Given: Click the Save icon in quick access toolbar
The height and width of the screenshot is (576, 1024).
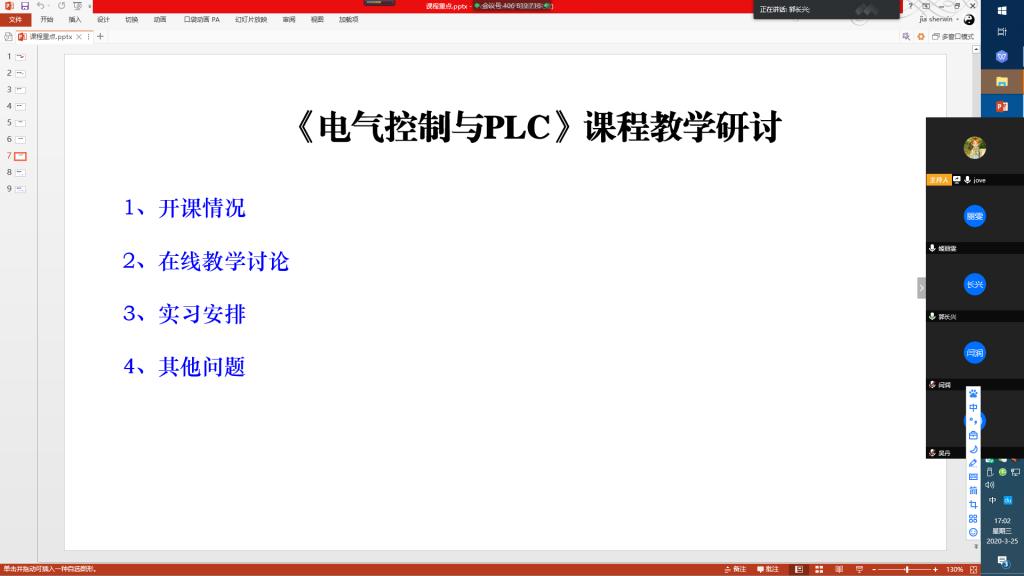Looking at the screenshot, I should point(25,6).
